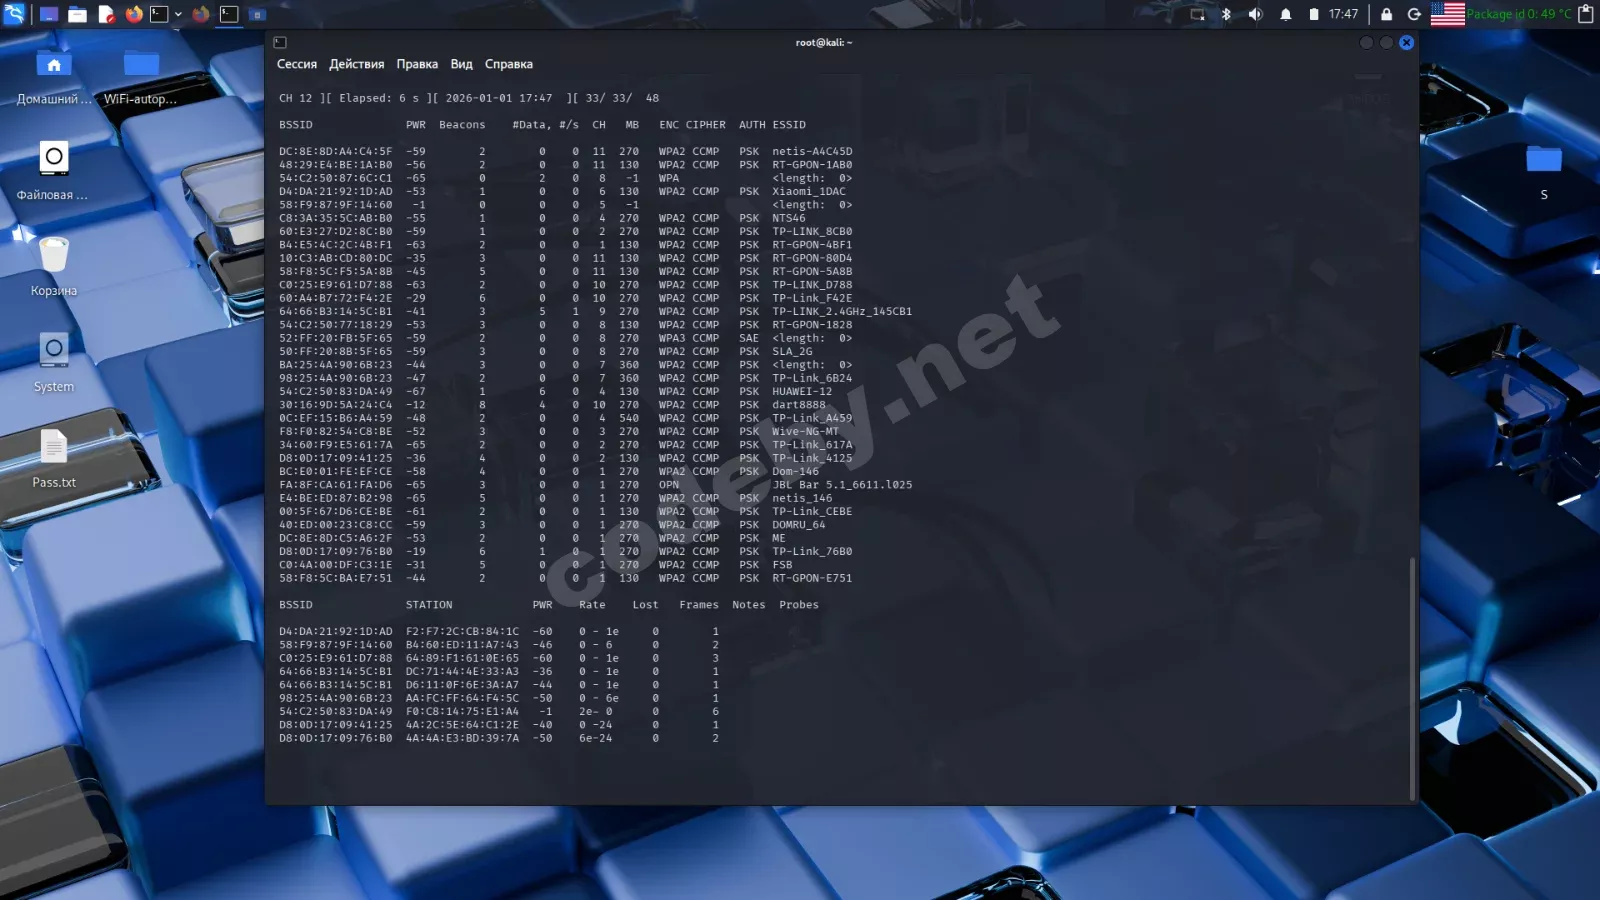This screenshot has width=1600, height=900.
Task: Open the Вид menu in the terminal window
Action: (461, 64)
